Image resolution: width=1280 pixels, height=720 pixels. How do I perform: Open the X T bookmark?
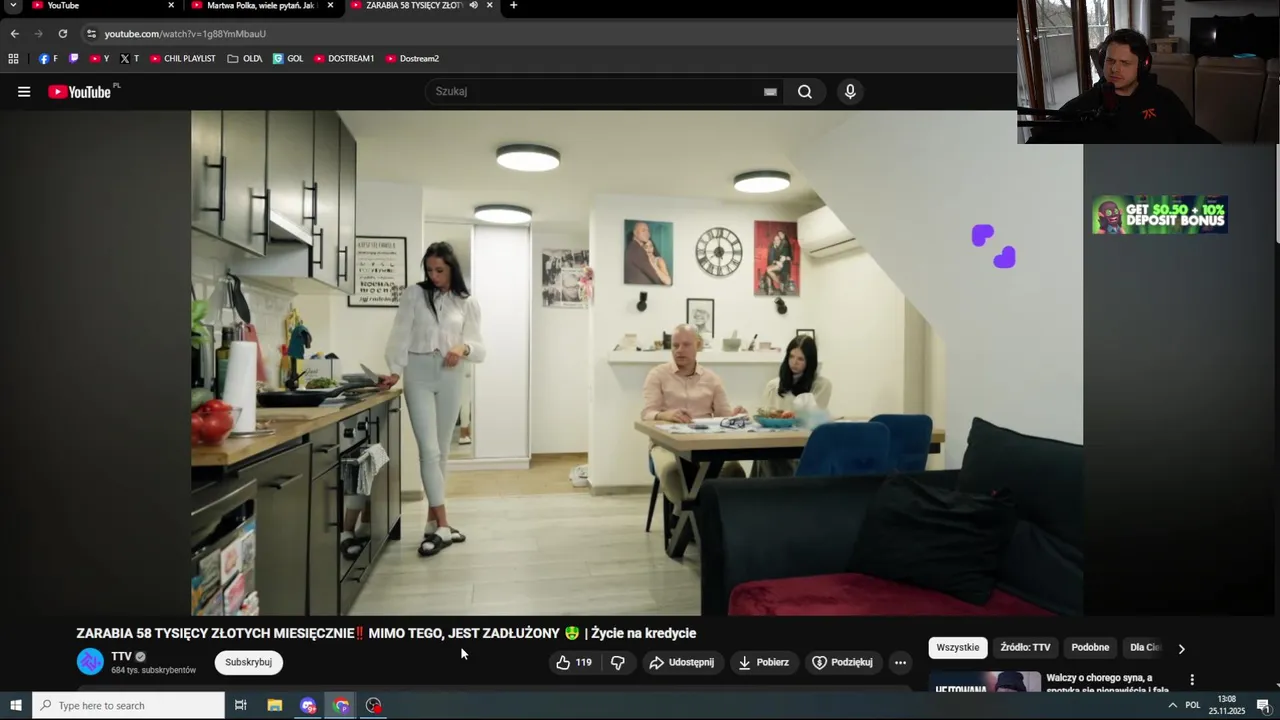[130, 59]
